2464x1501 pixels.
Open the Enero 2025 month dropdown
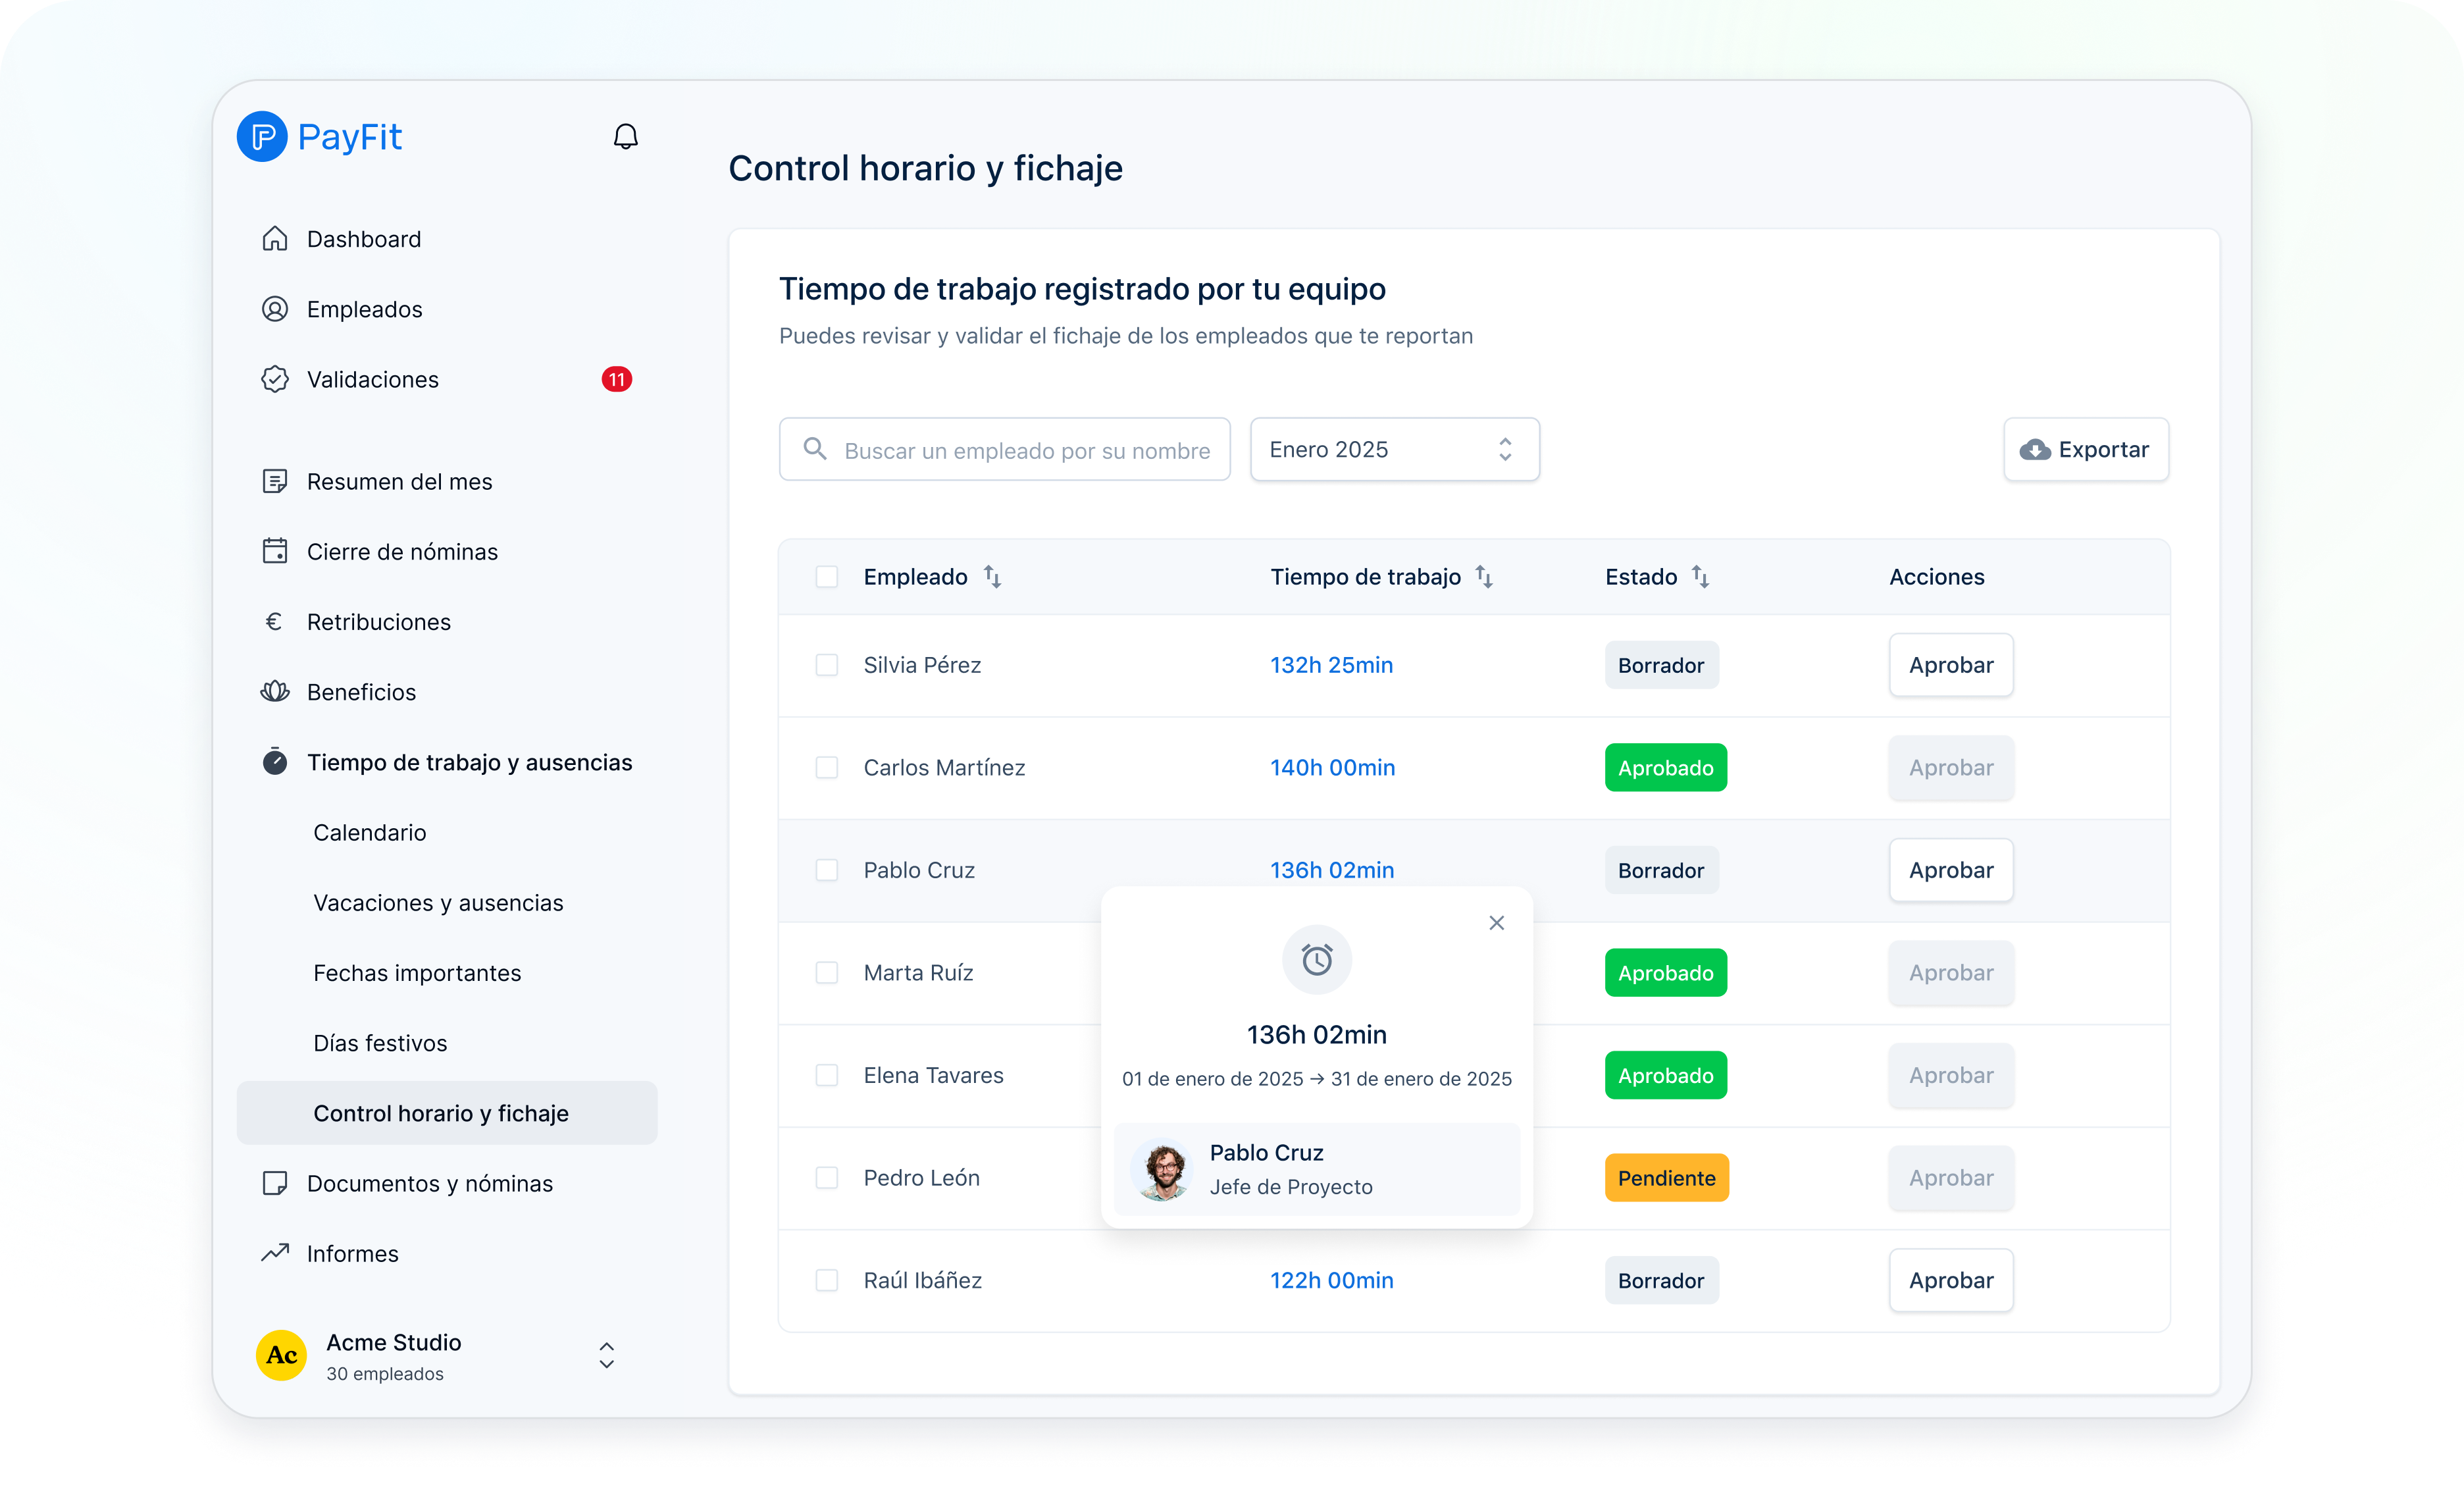[x=1394, y=449]
